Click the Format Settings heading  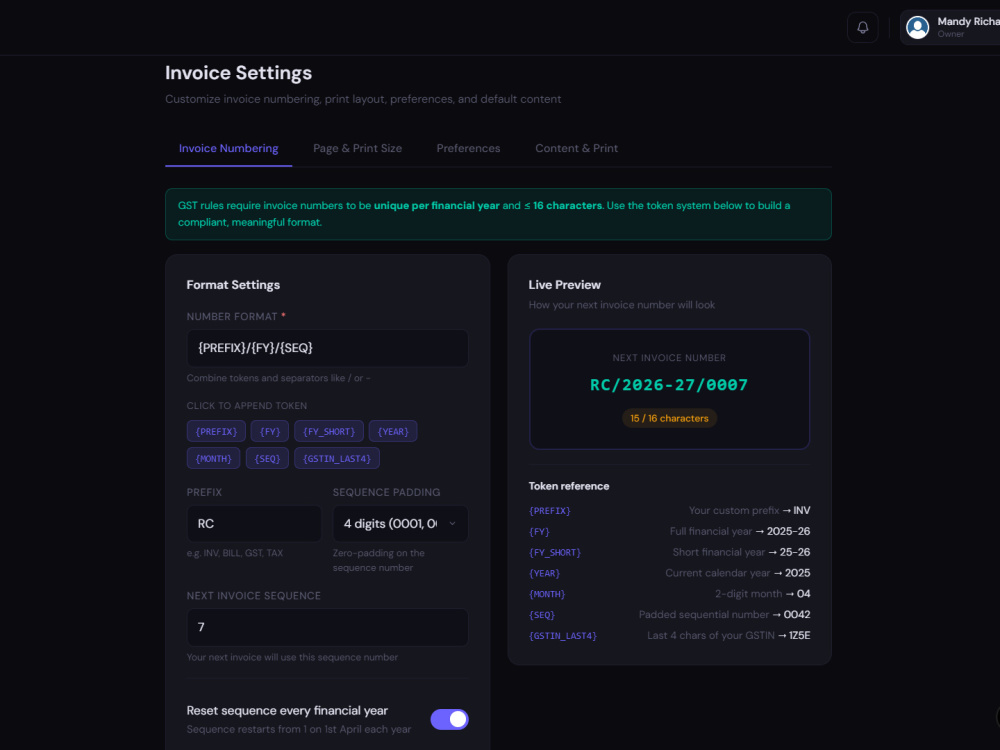tap(233, 285)
